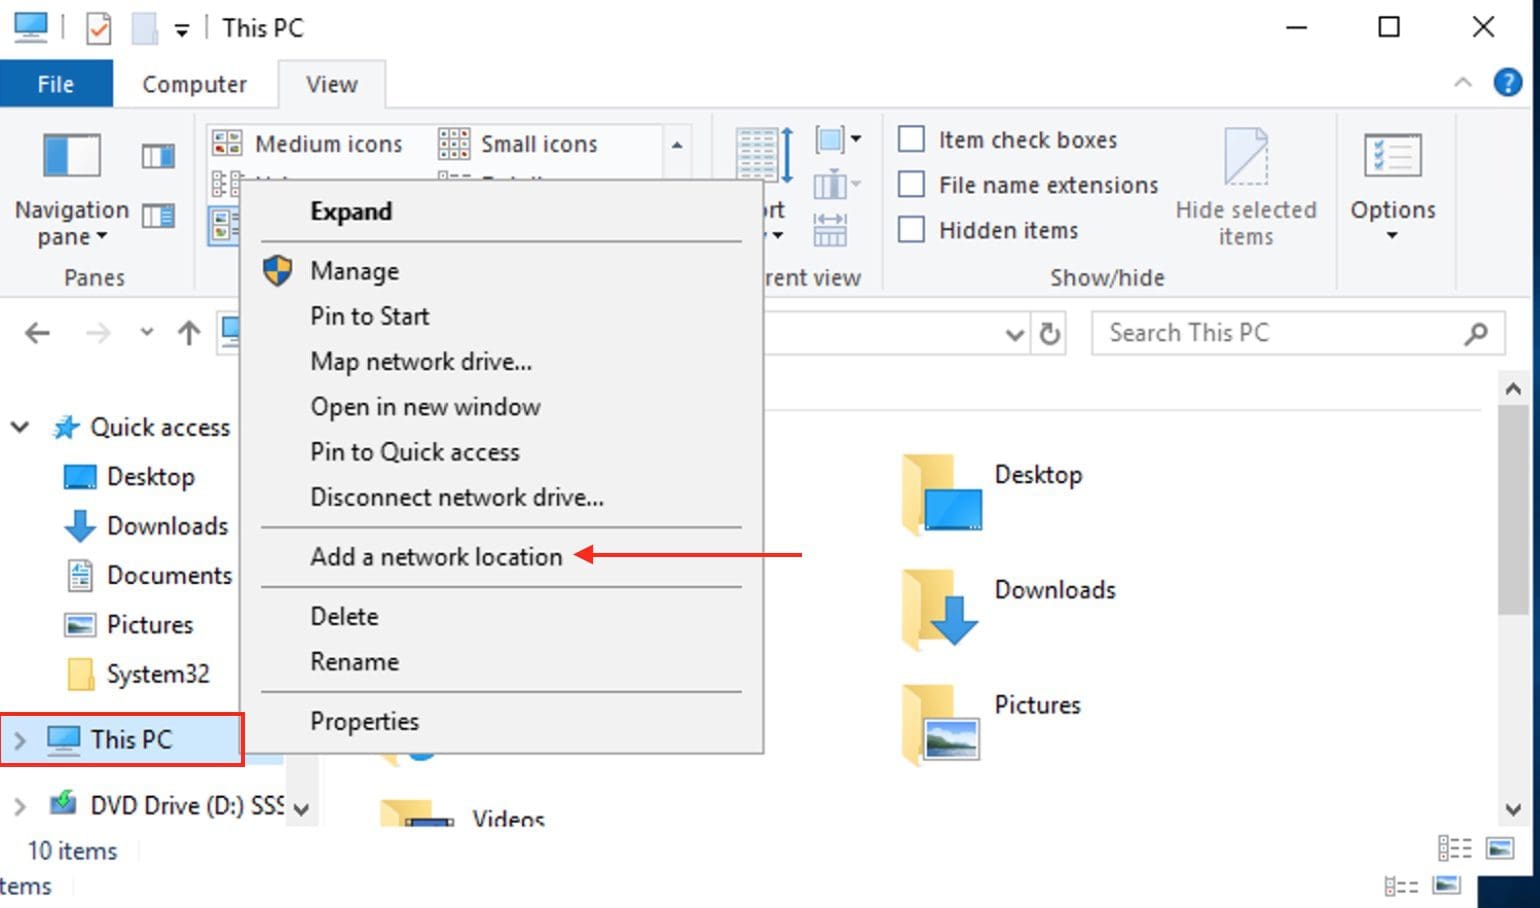This screenshot has height=908, width=1540.
Task: Open address bar history dropdown
Action: [x=1014, y=334]
